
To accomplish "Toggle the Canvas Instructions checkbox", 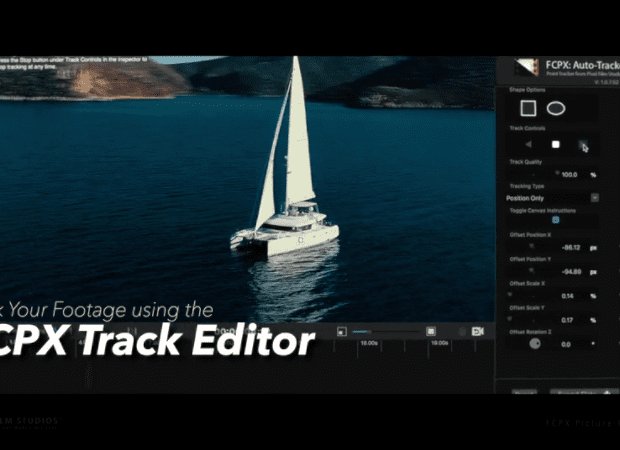I will 556,220.
